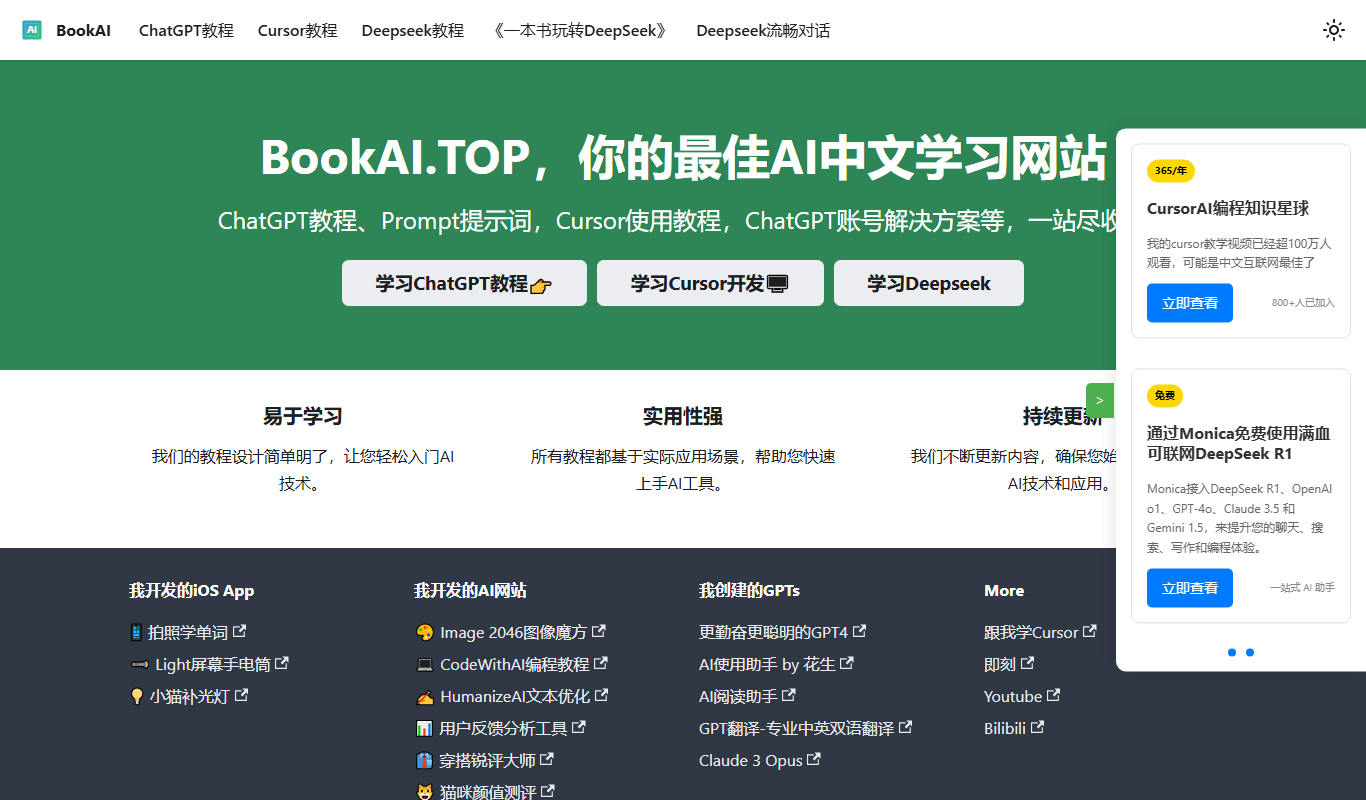Open AI阅读助手 link
The width and height of the screenshot is (1366, 800).
[748, 696]
